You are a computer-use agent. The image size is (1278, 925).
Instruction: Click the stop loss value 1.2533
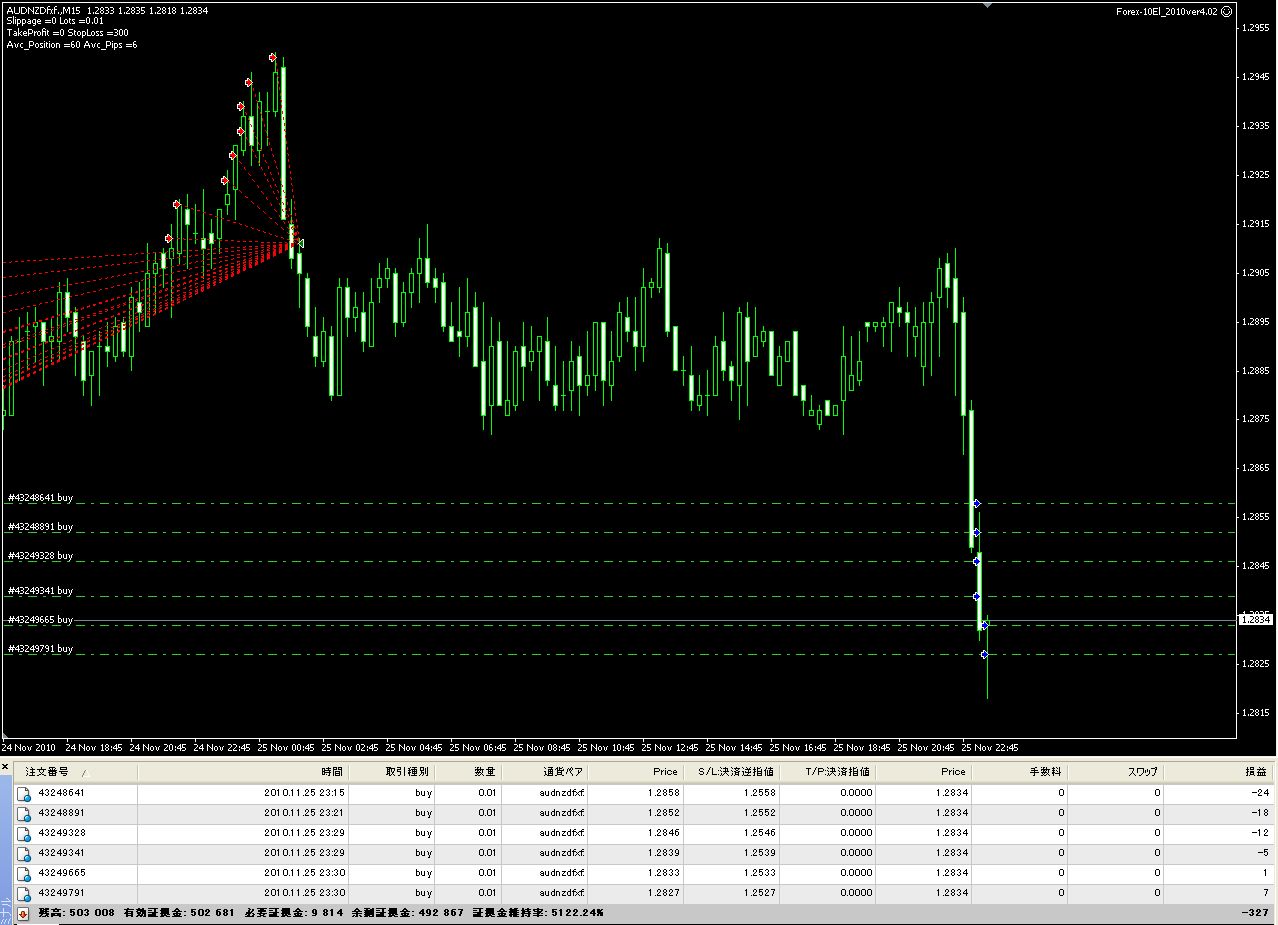coord(760,873)
